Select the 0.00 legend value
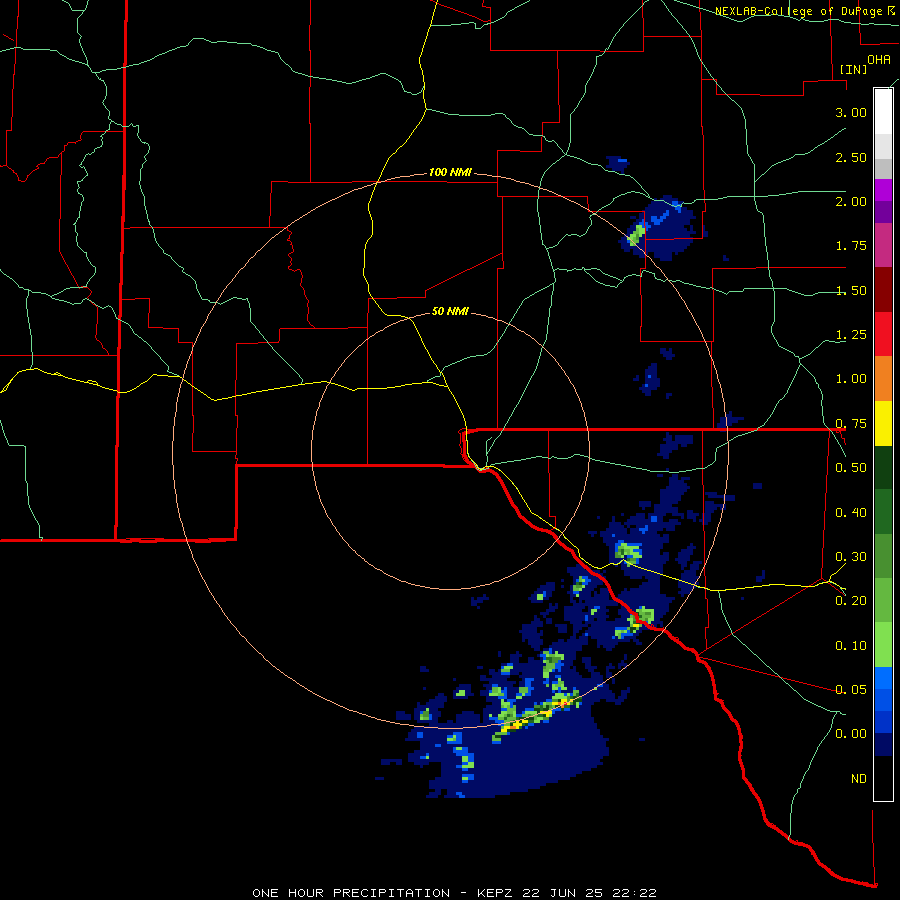The image size is (900, 900). (851, 734)
